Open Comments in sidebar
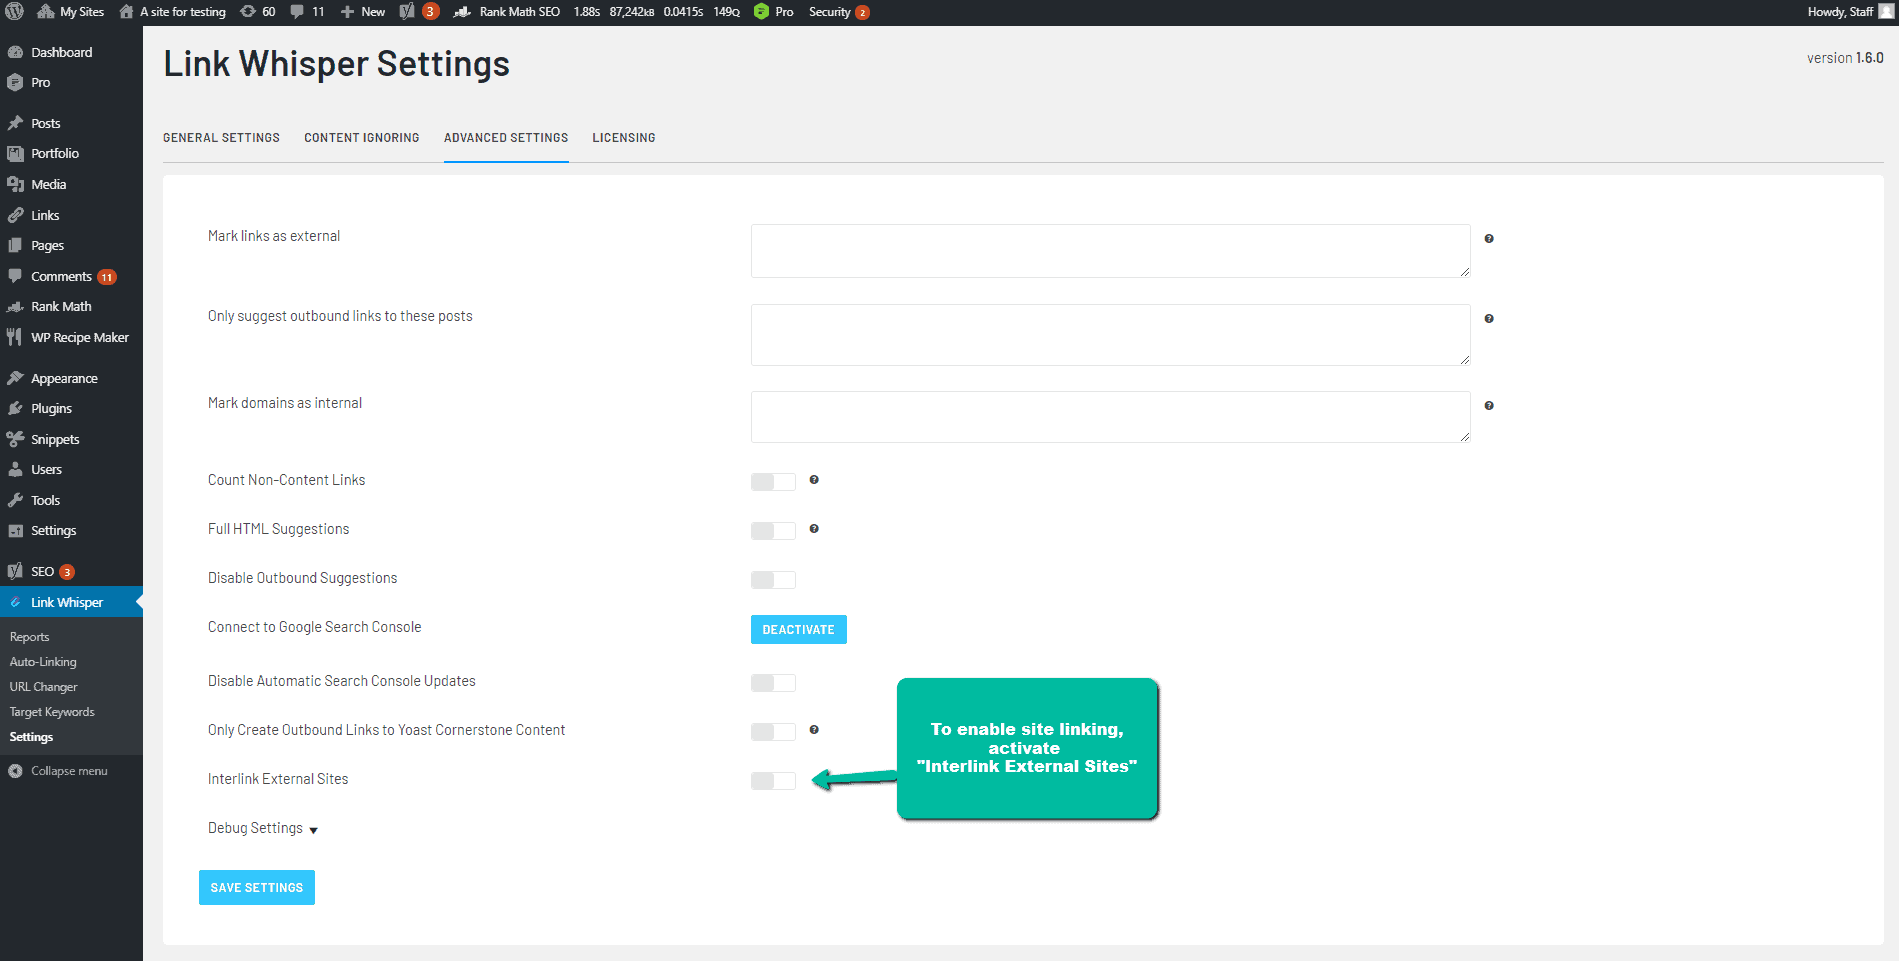Screen dimensions: 1899x961 (71, 276)
